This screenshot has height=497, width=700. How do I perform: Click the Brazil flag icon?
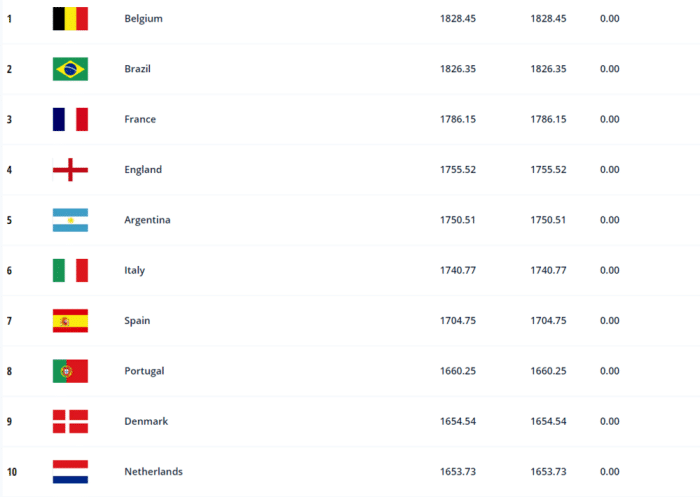[x=70, y=69]
